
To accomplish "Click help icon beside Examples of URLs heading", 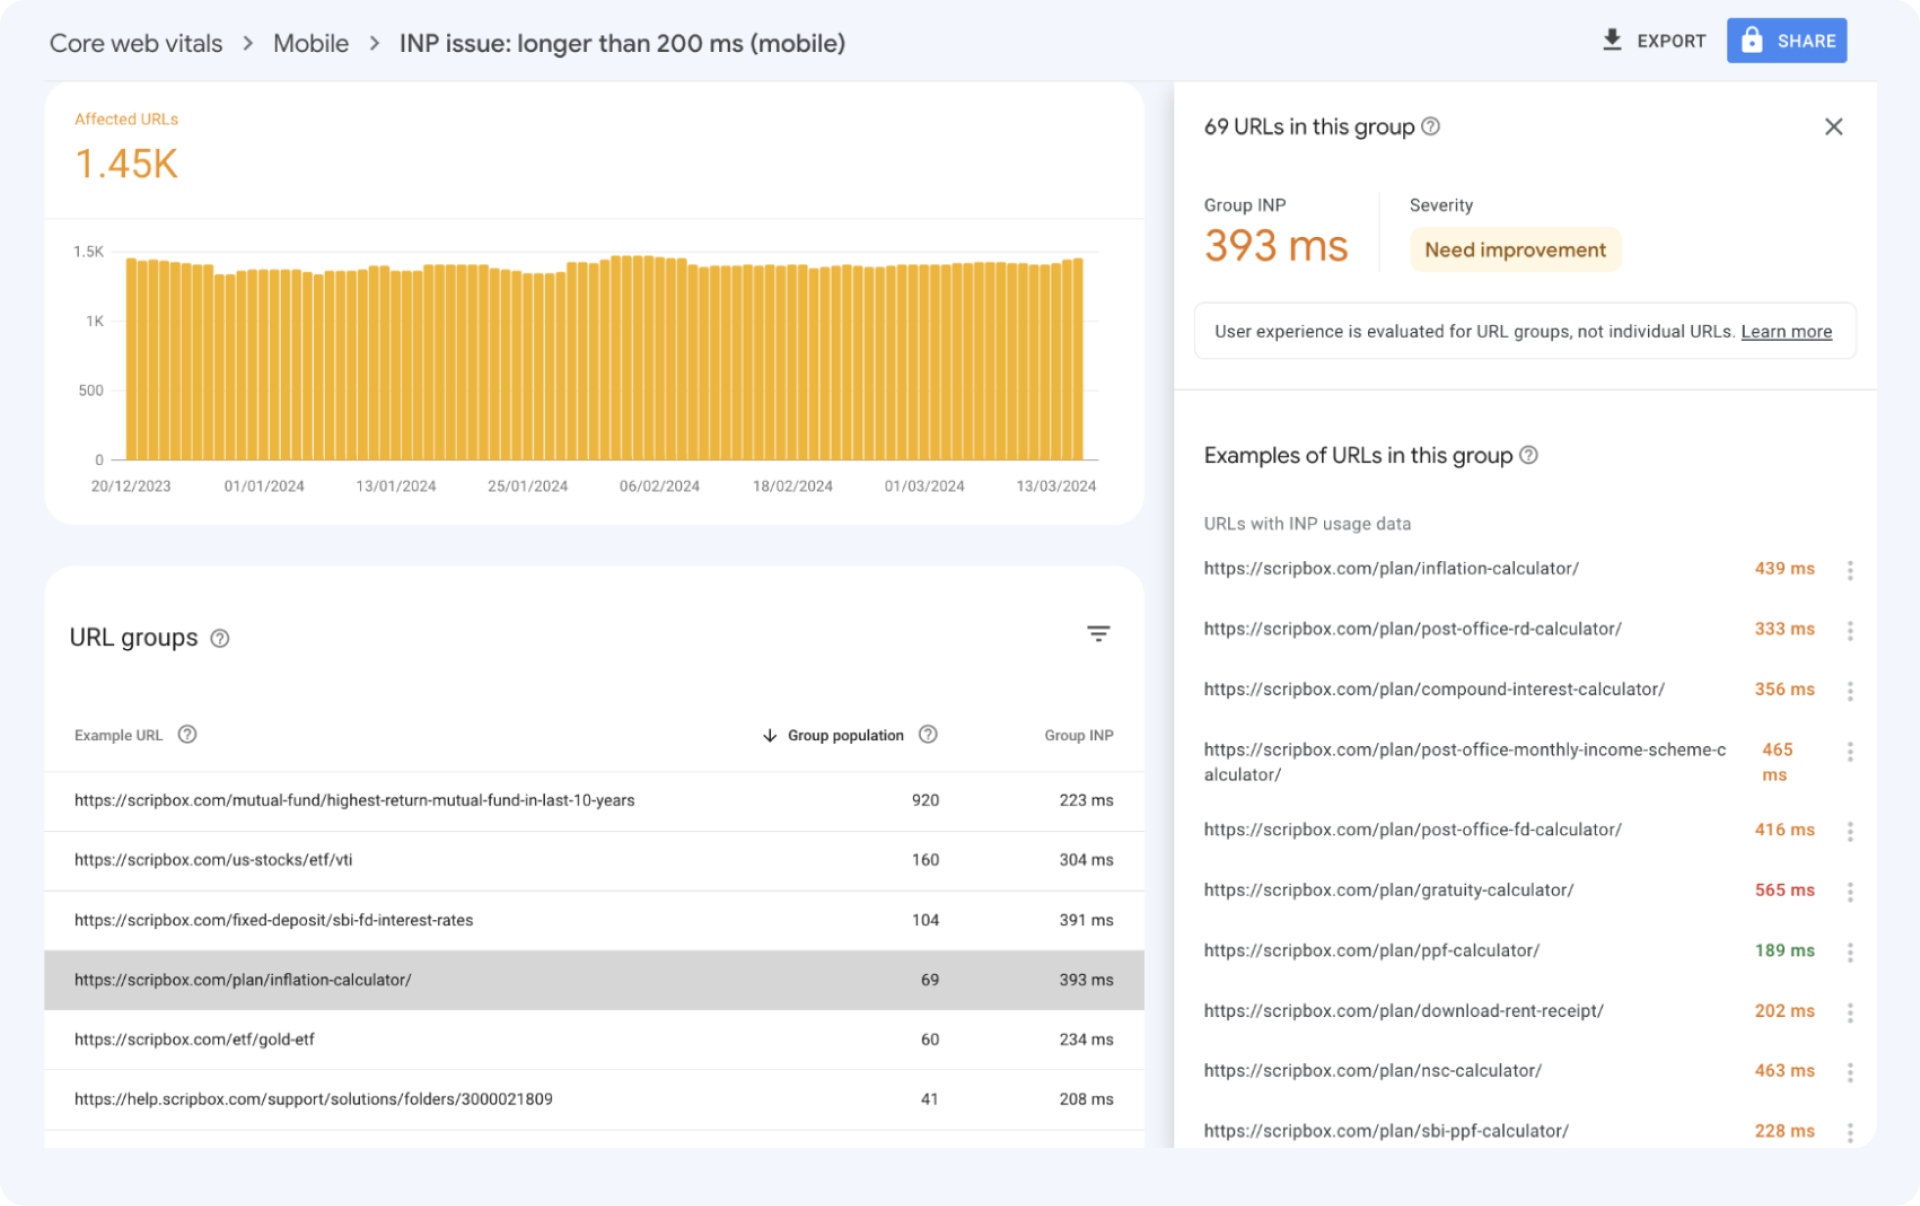I will pyautogui.click(x=1529, y=455).
